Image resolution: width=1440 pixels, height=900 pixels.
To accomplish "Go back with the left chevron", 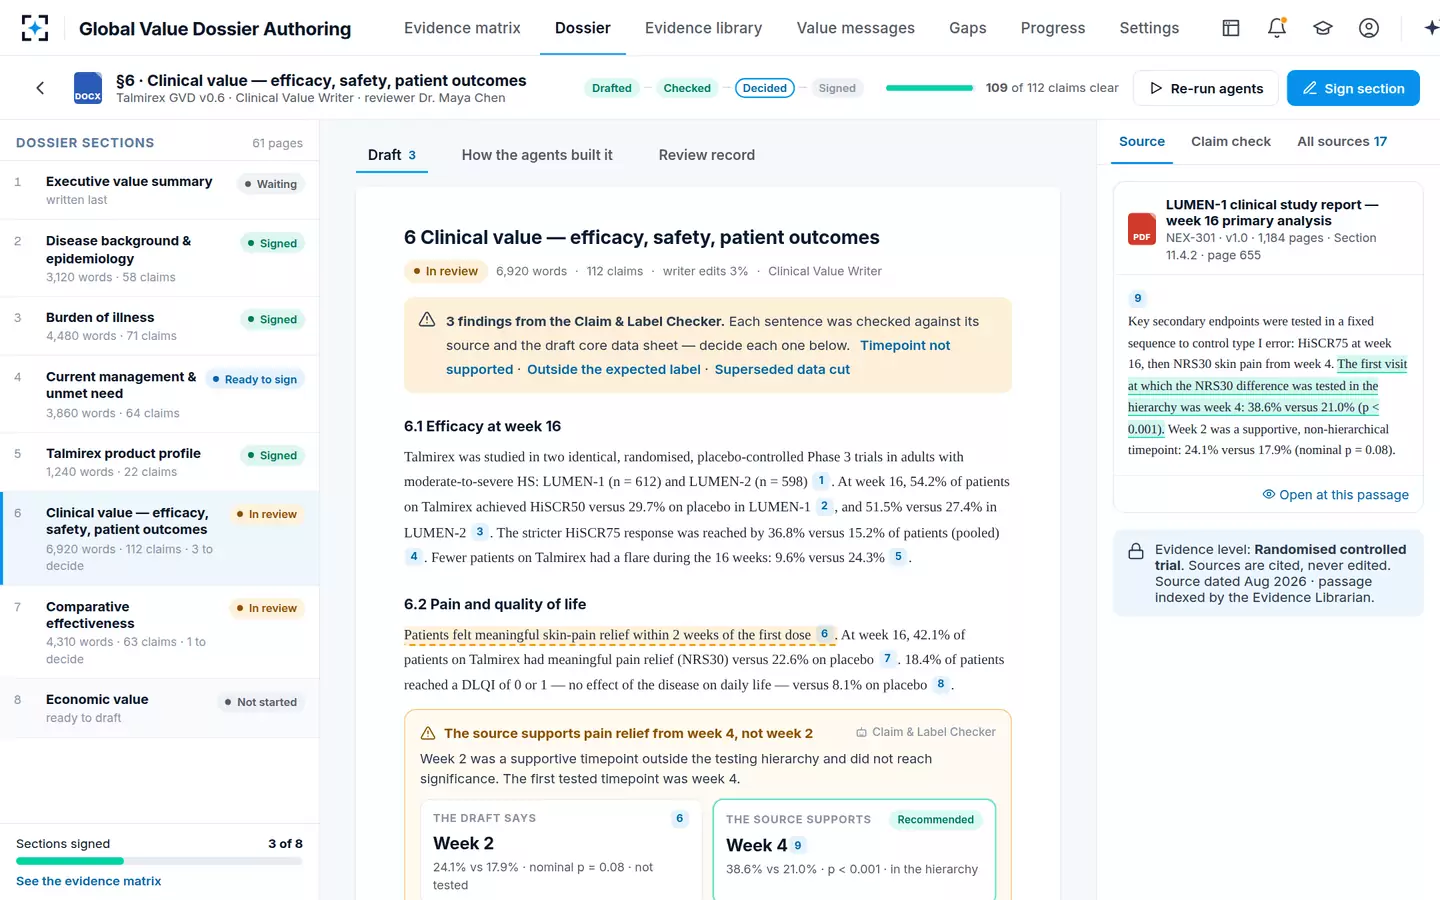I will pos(40,88).
